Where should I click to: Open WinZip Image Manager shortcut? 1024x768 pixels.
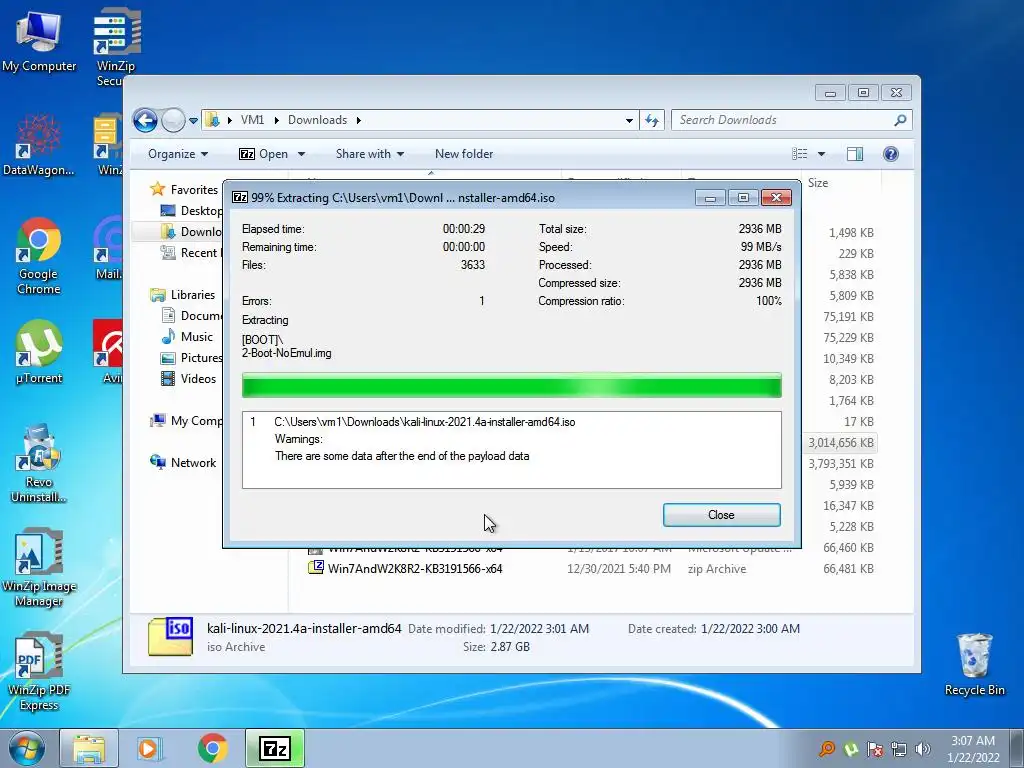[x=39, y=567]
